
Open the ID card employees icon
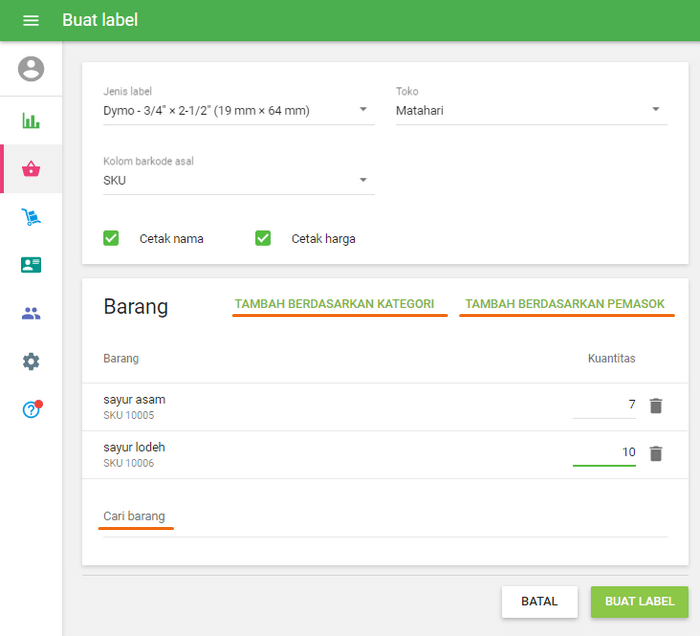[x=31, y=265]
